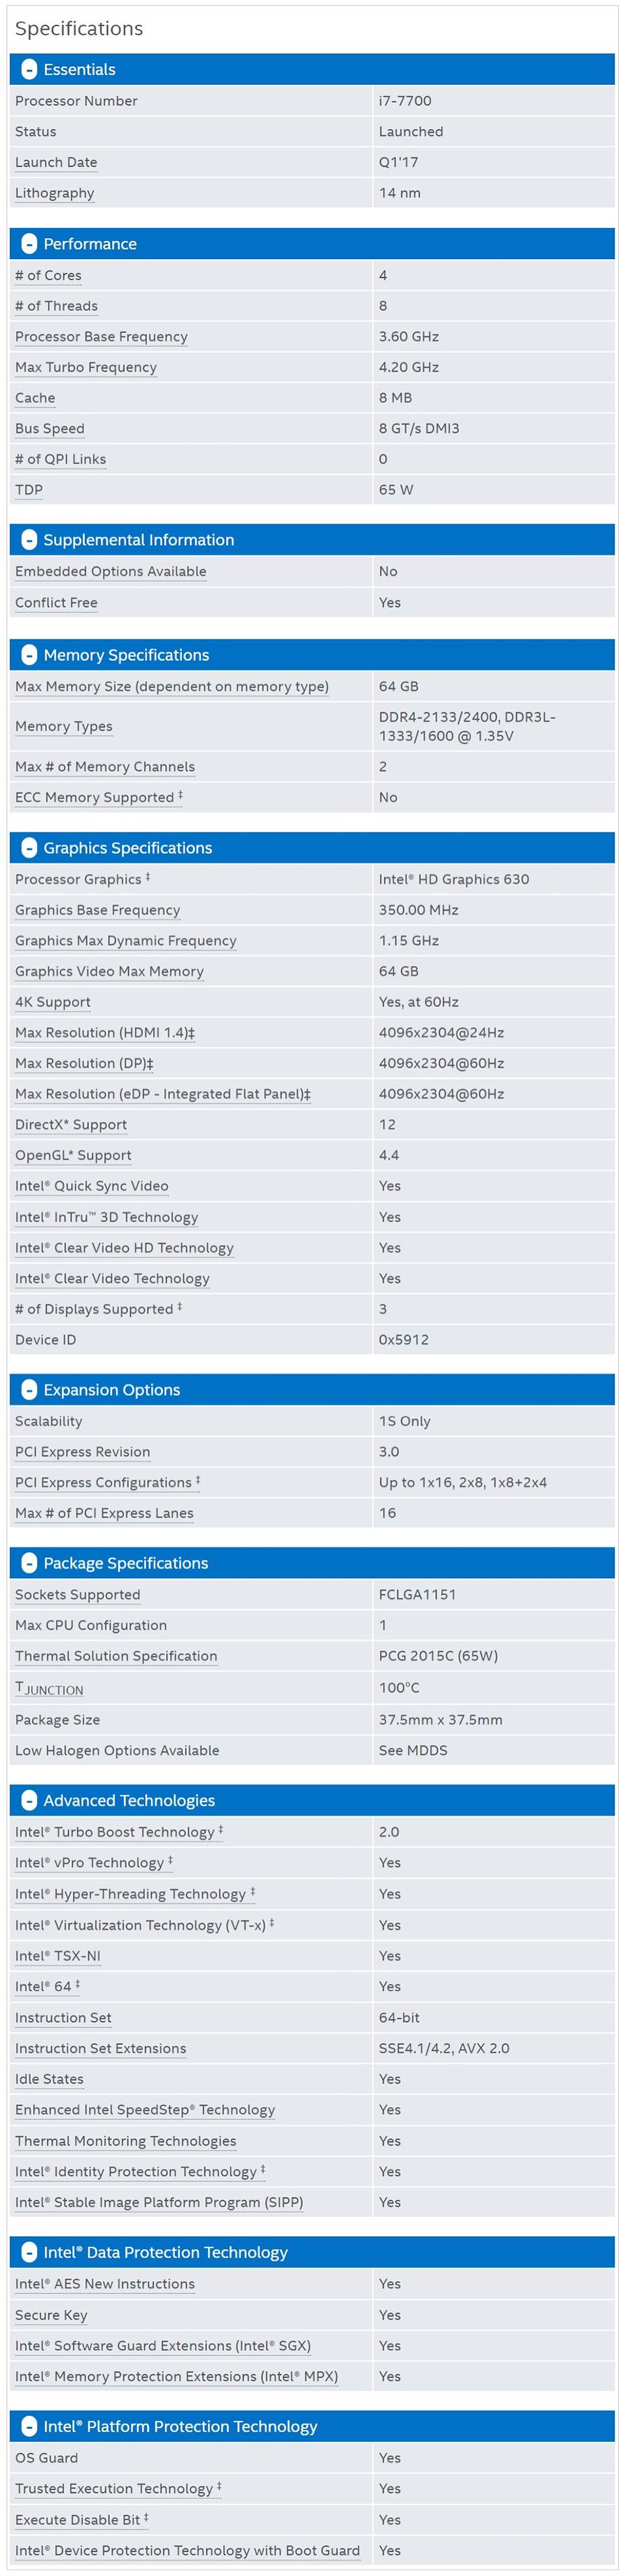Collapse the Performance section minus icon
This screenshot has height=2576, width=624.
tap(29, 244)
